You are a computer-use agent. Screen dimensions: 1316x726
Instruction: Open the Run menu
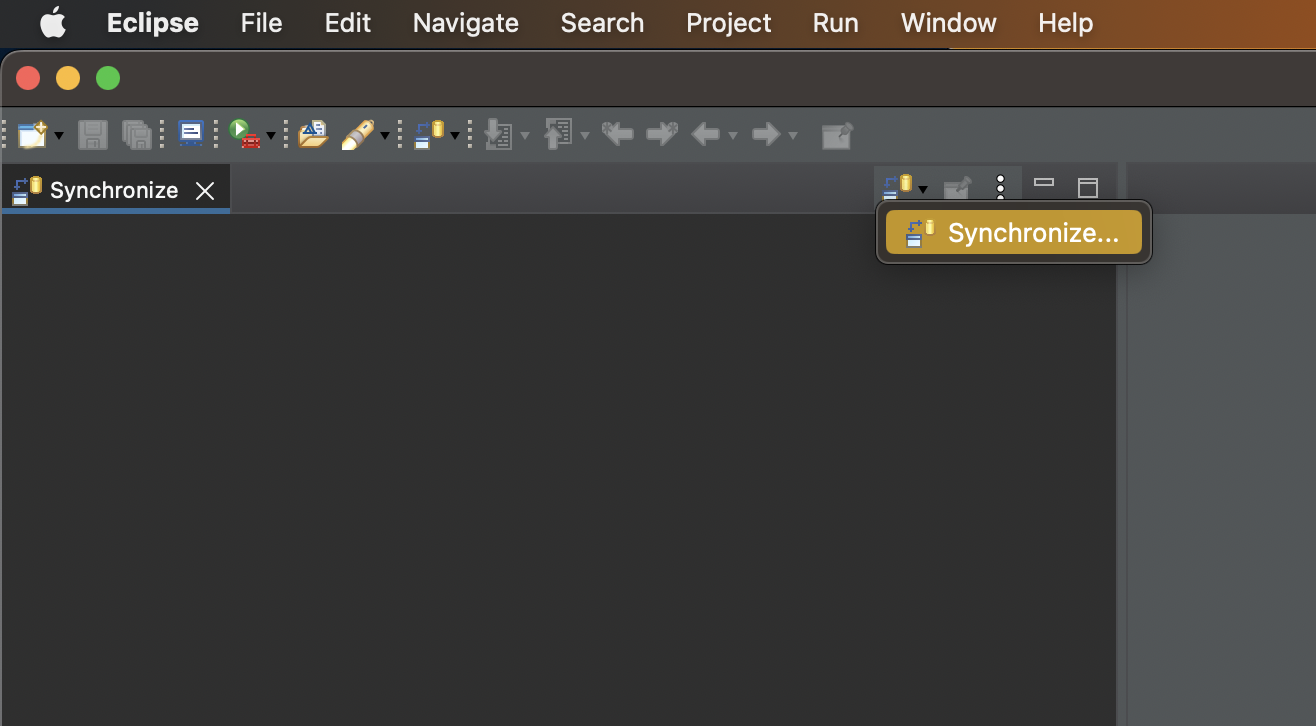pyautogui.click(x=836, y=23)
